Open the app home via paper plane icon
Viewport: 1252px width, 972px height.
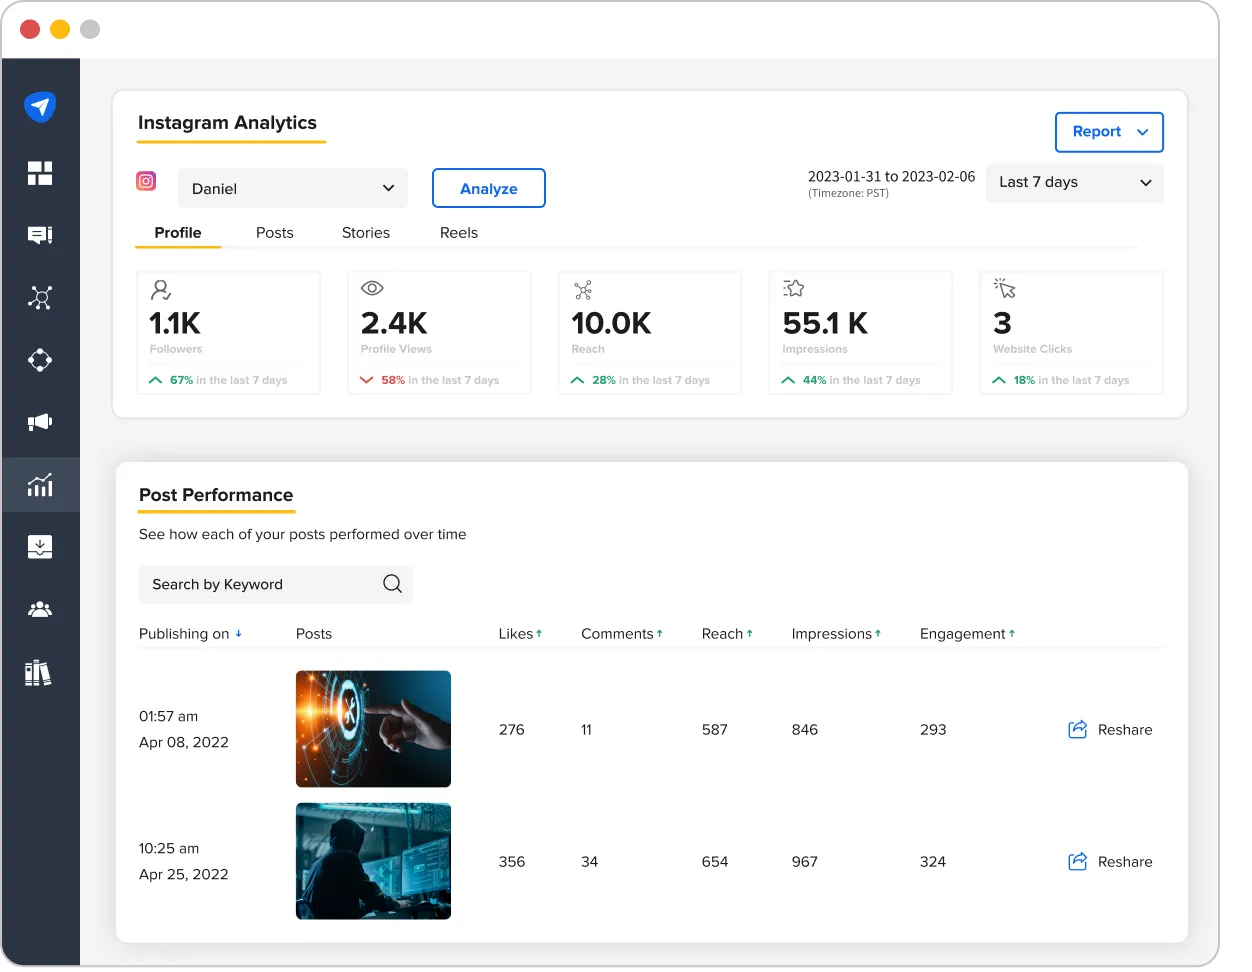[x=40, y=107]
